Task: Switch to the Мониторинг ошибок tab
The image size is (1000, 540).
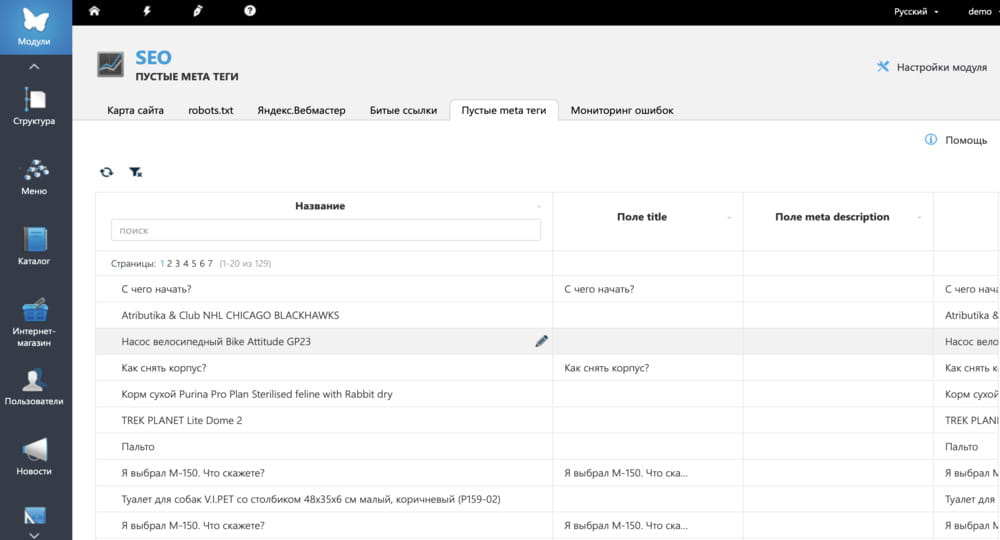Action: (621, 110)
